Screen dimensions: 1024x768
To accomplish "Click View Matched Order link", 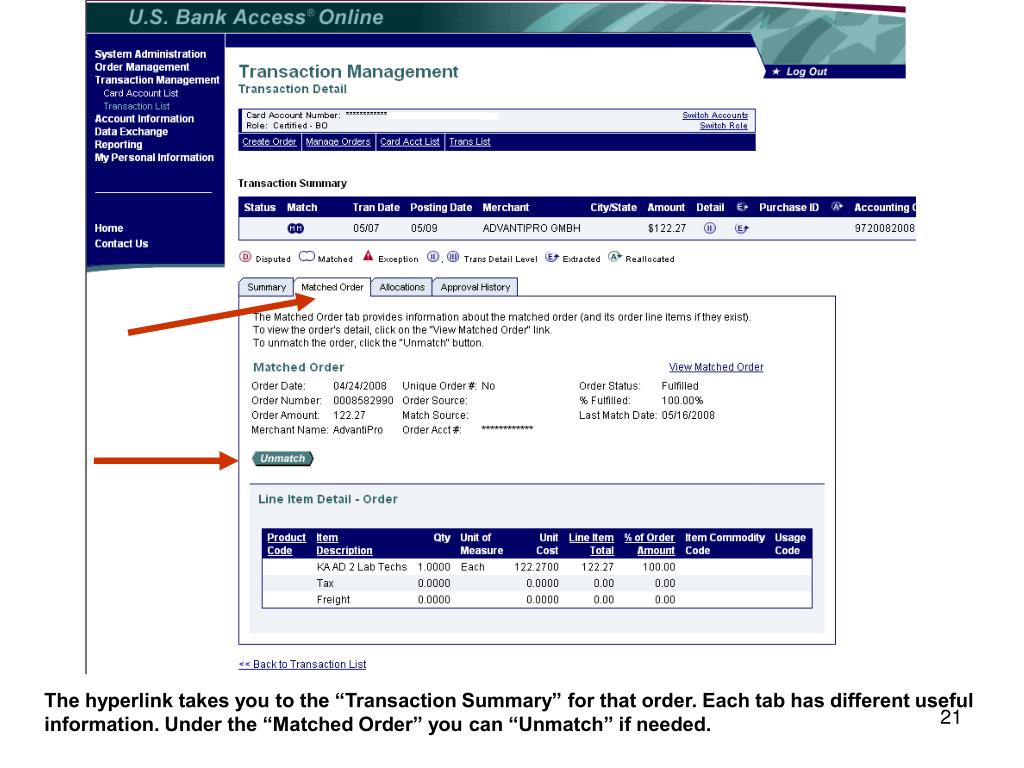I will (x=716, y=367).
